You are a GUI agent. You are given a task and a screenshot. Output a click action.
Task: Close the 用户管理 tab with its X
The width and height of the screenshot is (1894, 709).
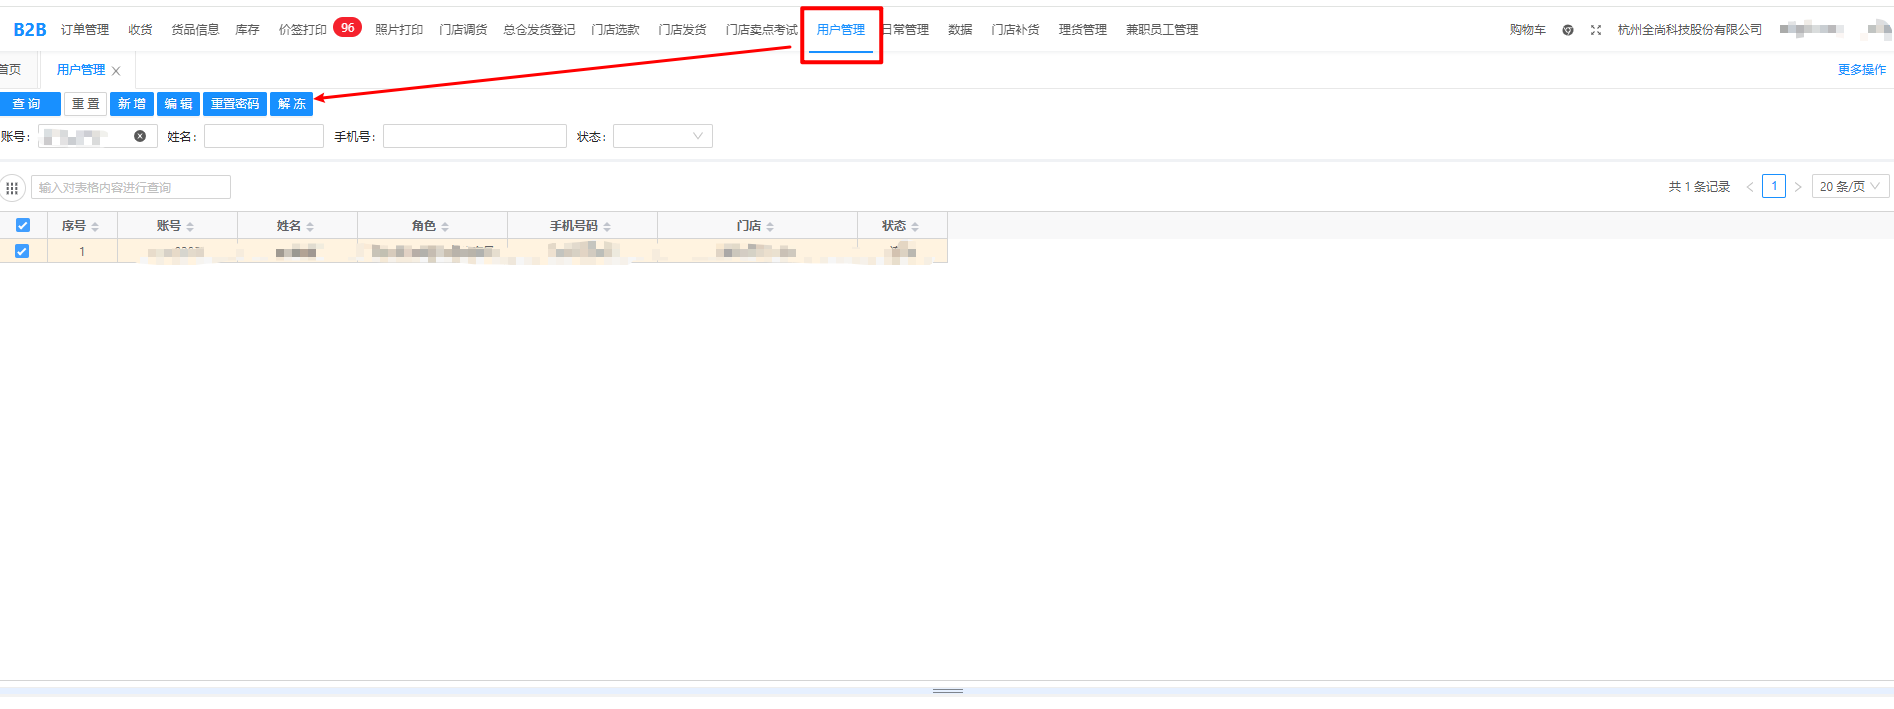point(116,71)
